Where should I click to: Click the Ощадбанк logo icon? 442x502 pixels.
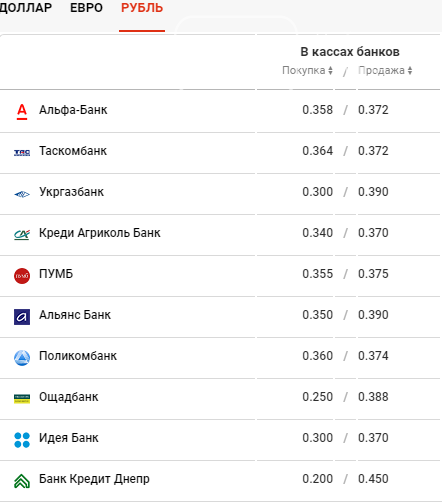click(22, 399)
